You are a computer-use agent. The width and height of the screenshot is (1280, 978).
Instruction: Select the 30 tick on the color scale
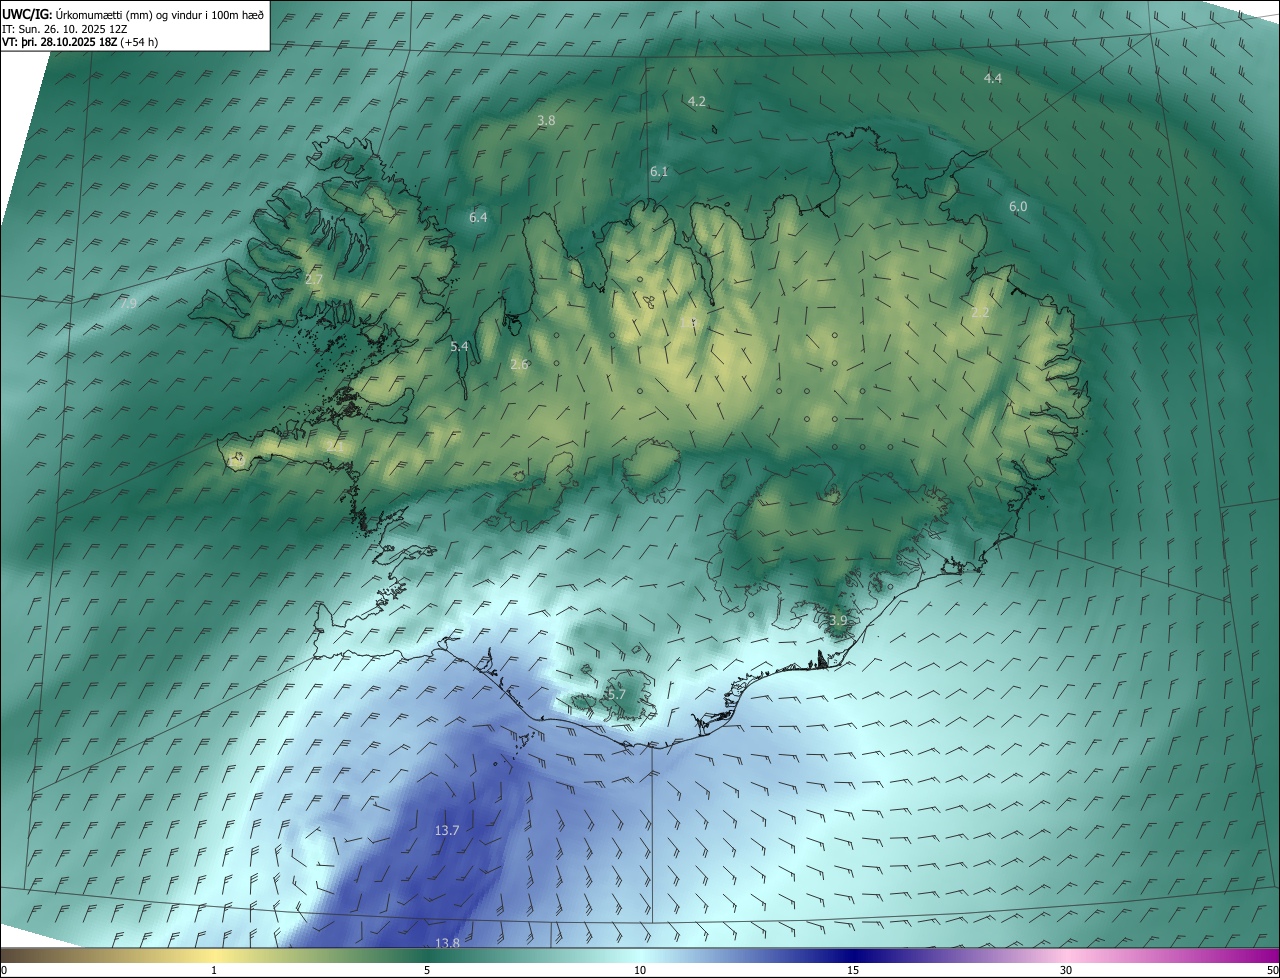click(x=1066, y=970)
